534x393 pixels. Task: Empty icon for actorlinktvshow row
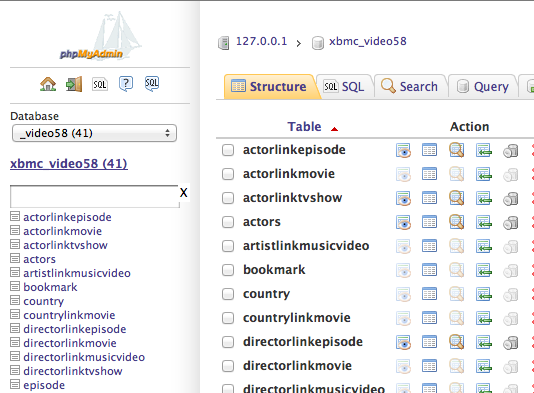click(x=511, y=199)
